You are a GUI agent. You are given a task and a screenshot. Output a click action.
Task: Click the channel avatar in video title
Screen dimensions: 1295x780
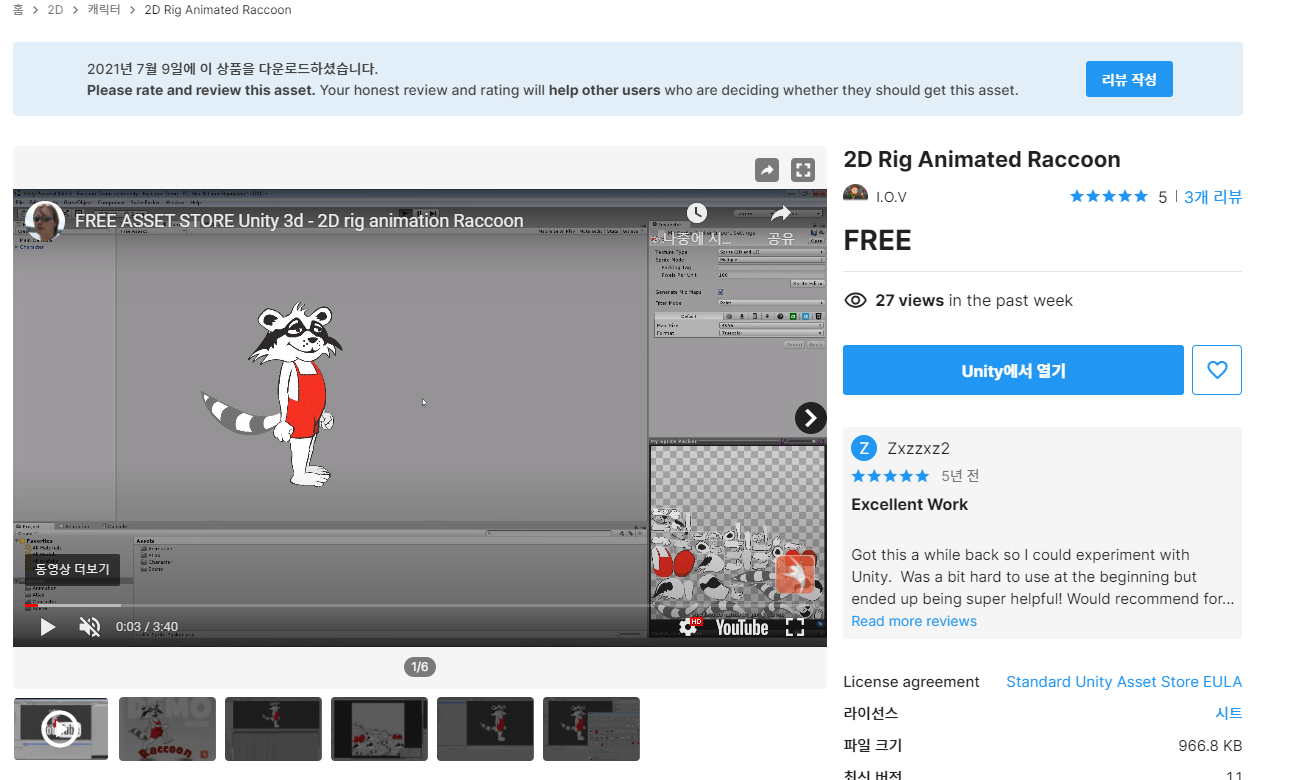click(45, 220)
